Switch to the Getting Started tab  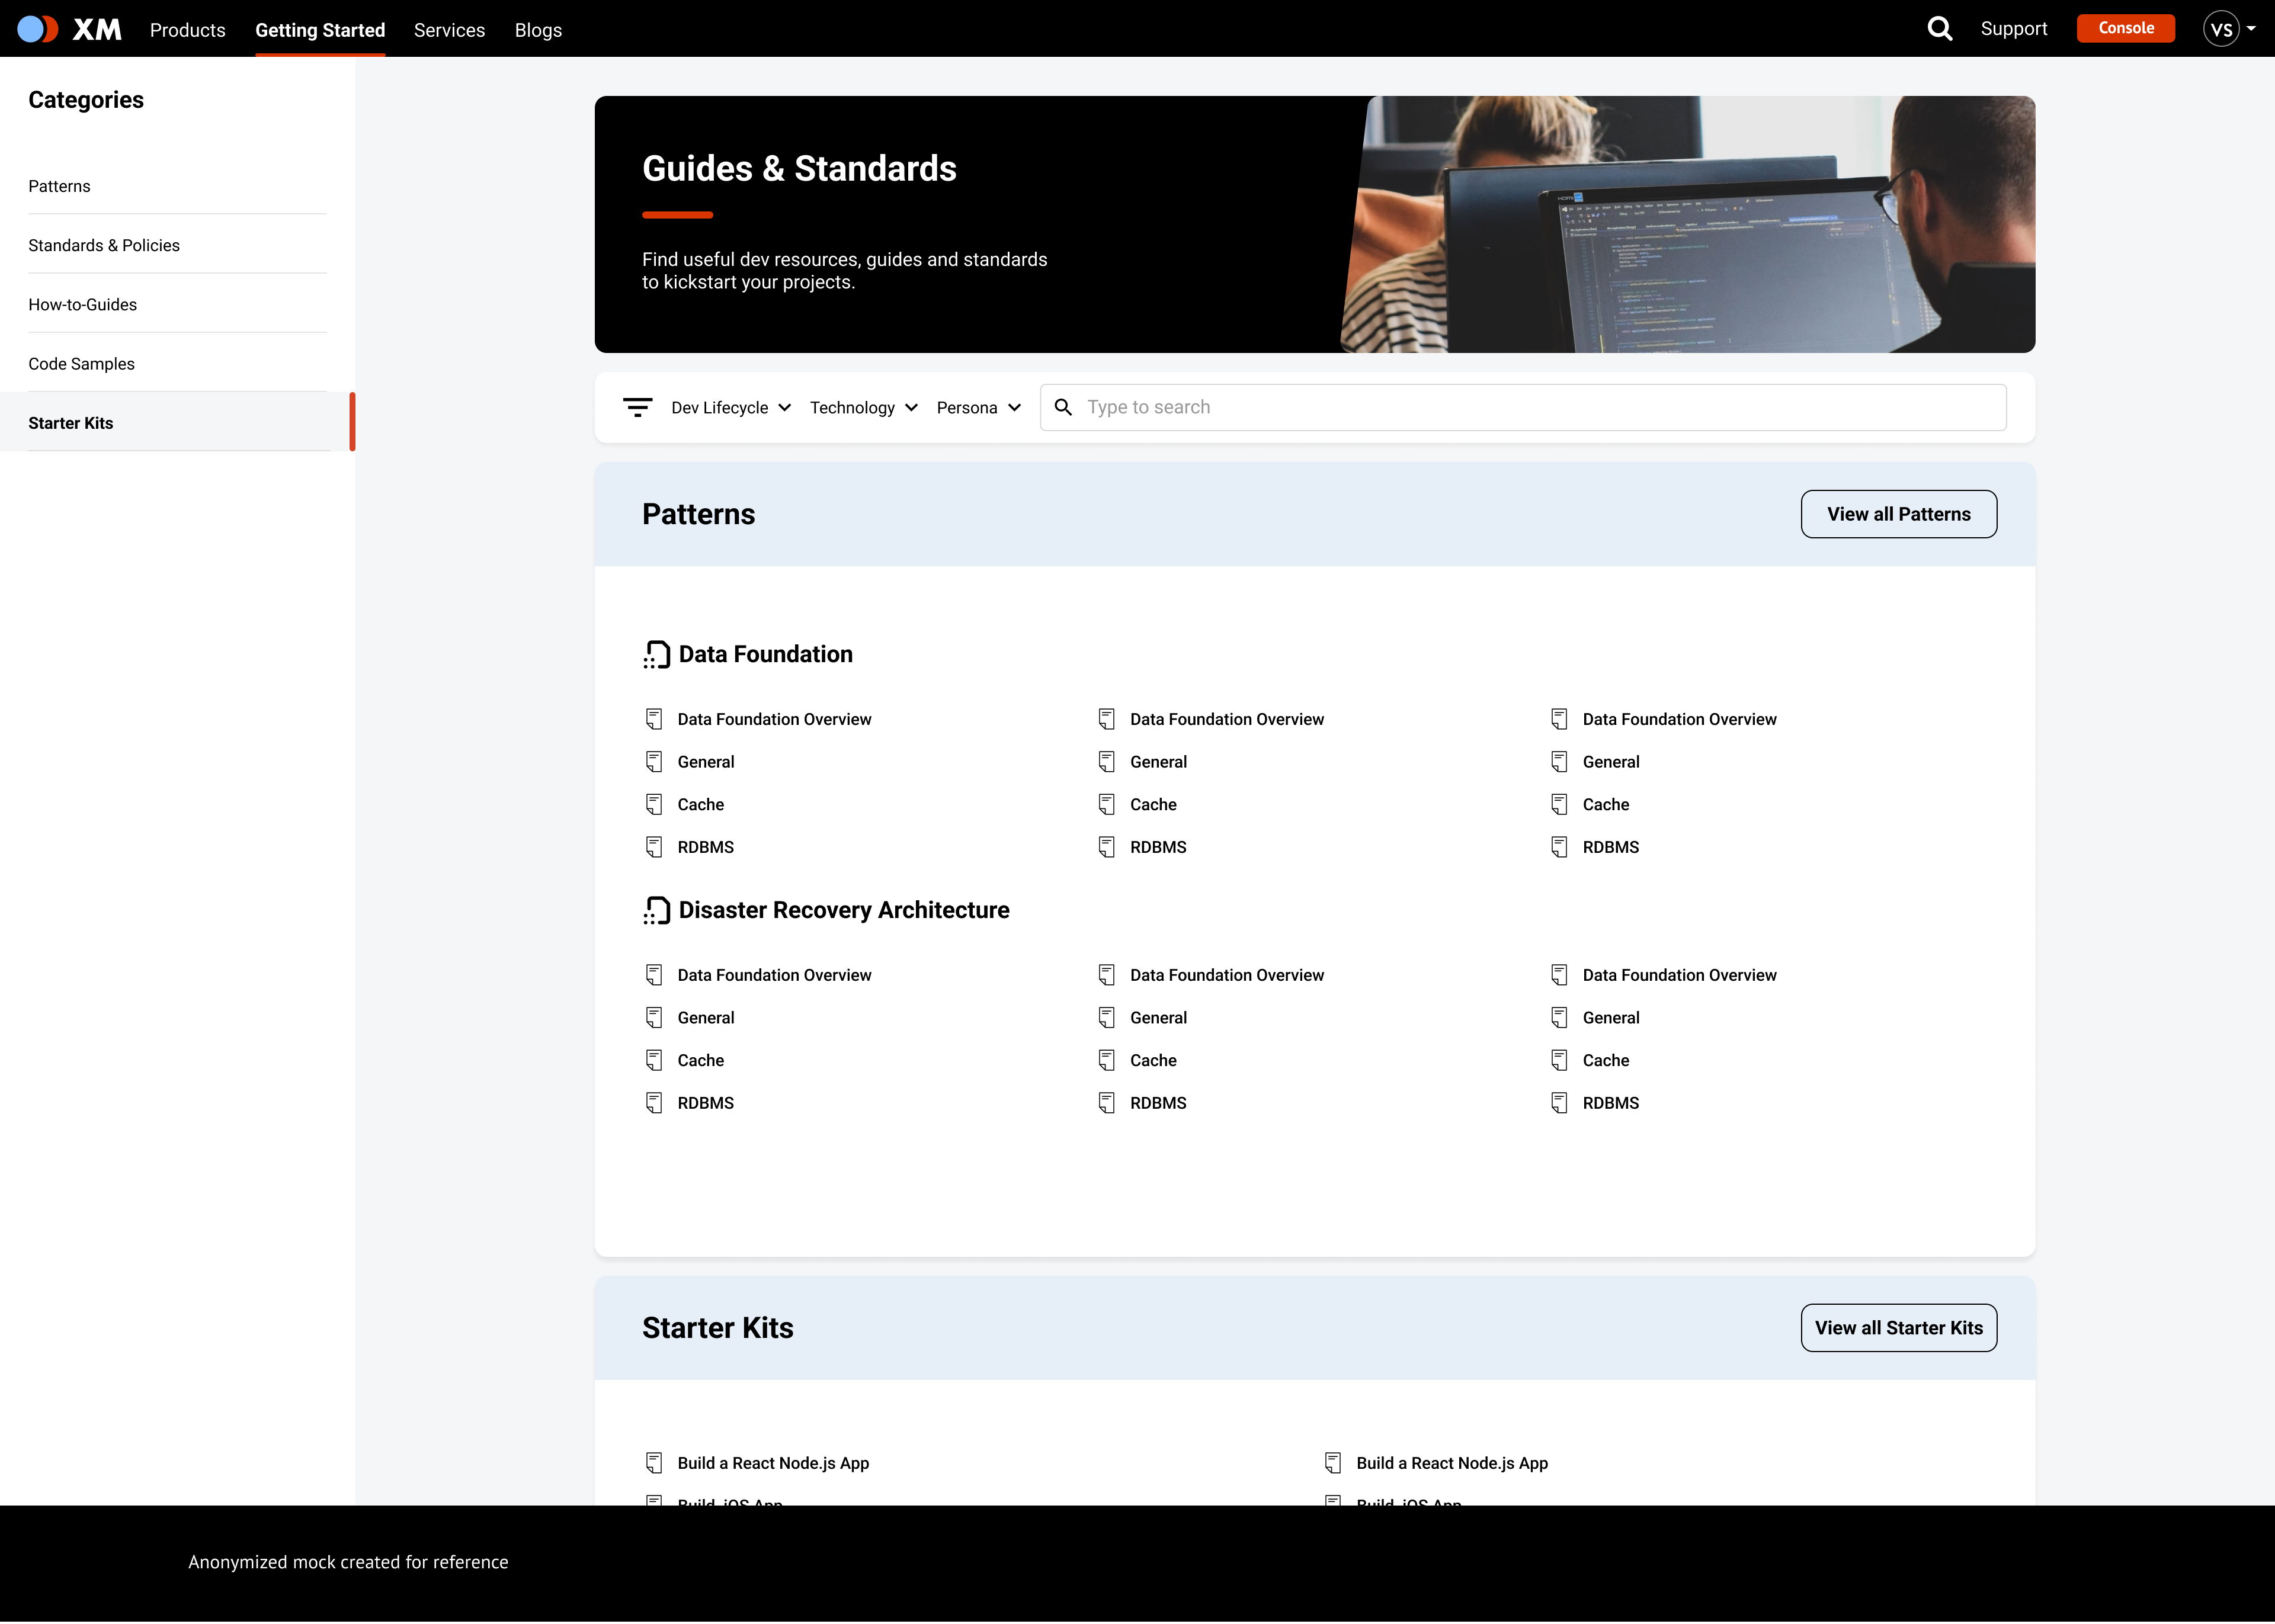(320, 30)
